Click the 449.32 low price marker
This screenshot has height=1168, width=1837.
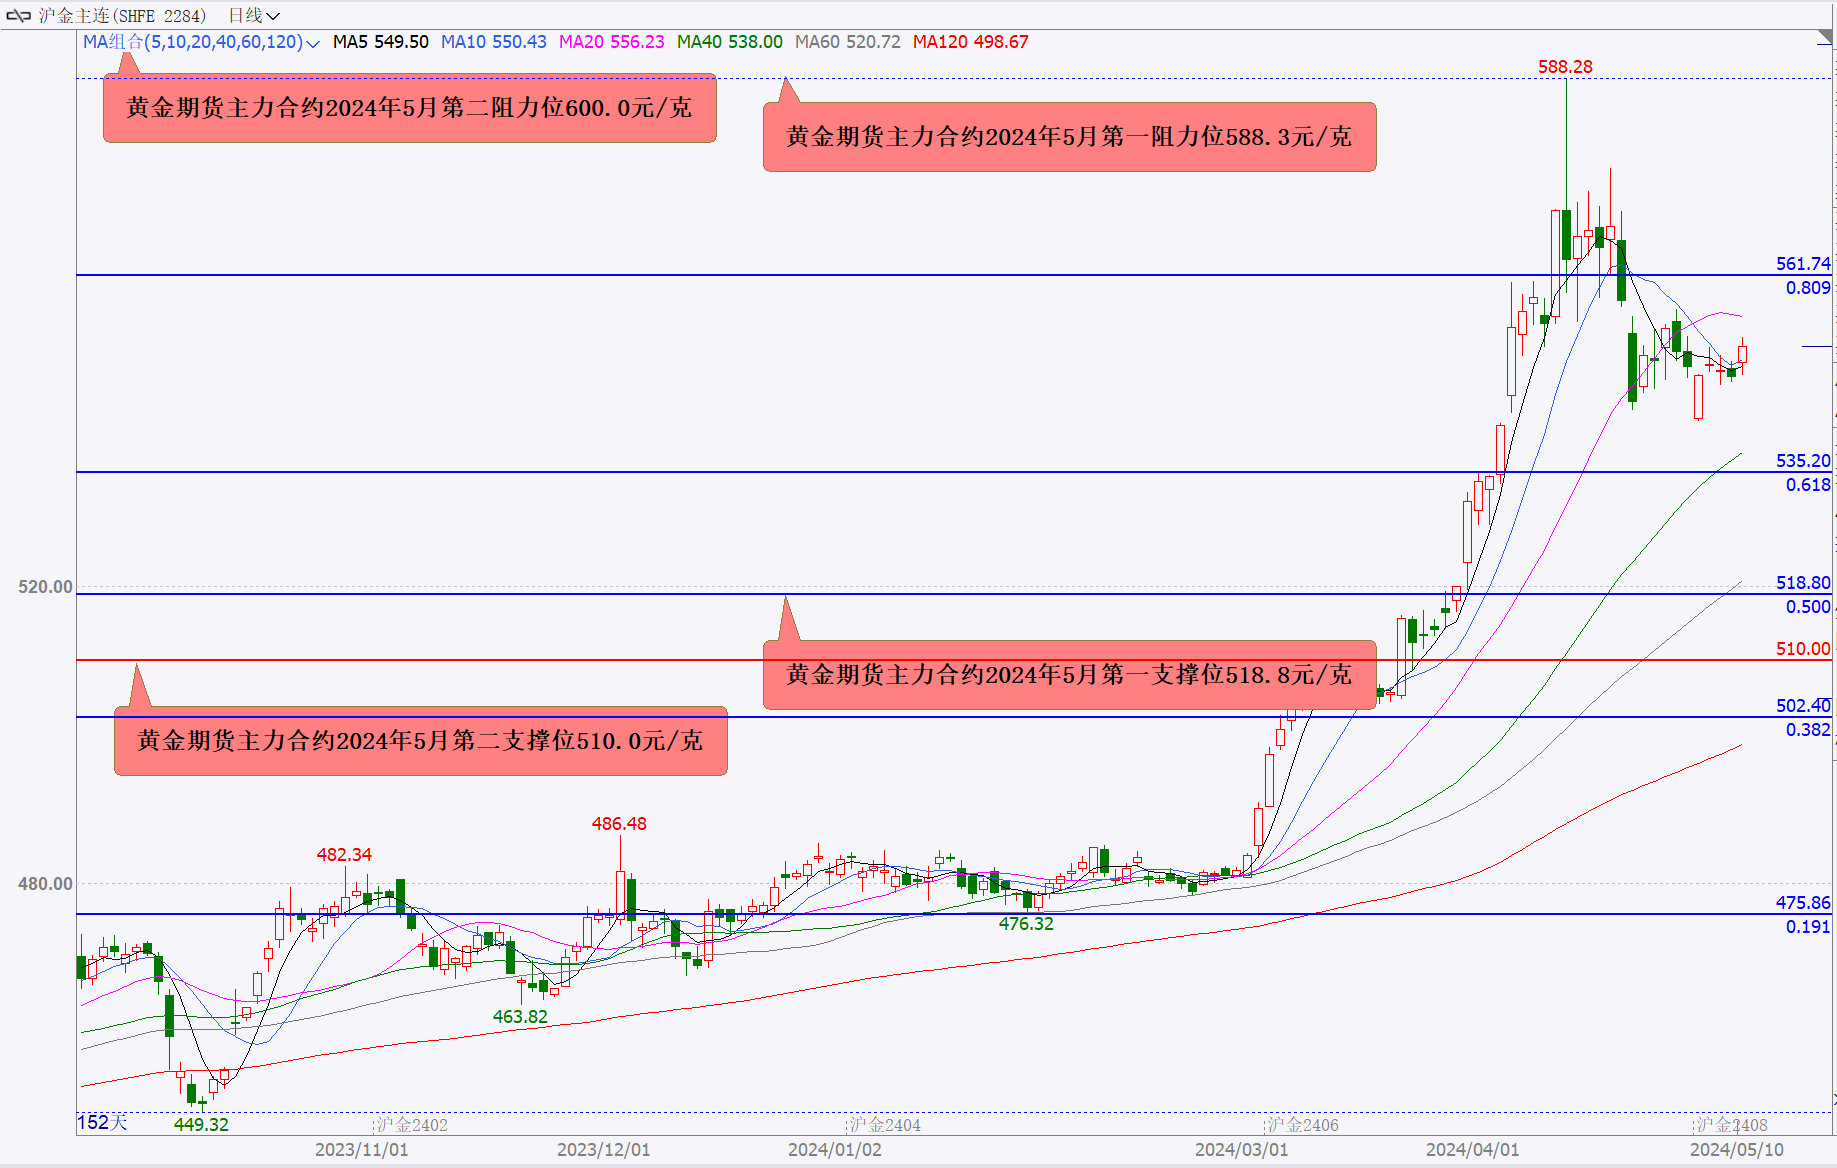click(x=201, y=1124)
